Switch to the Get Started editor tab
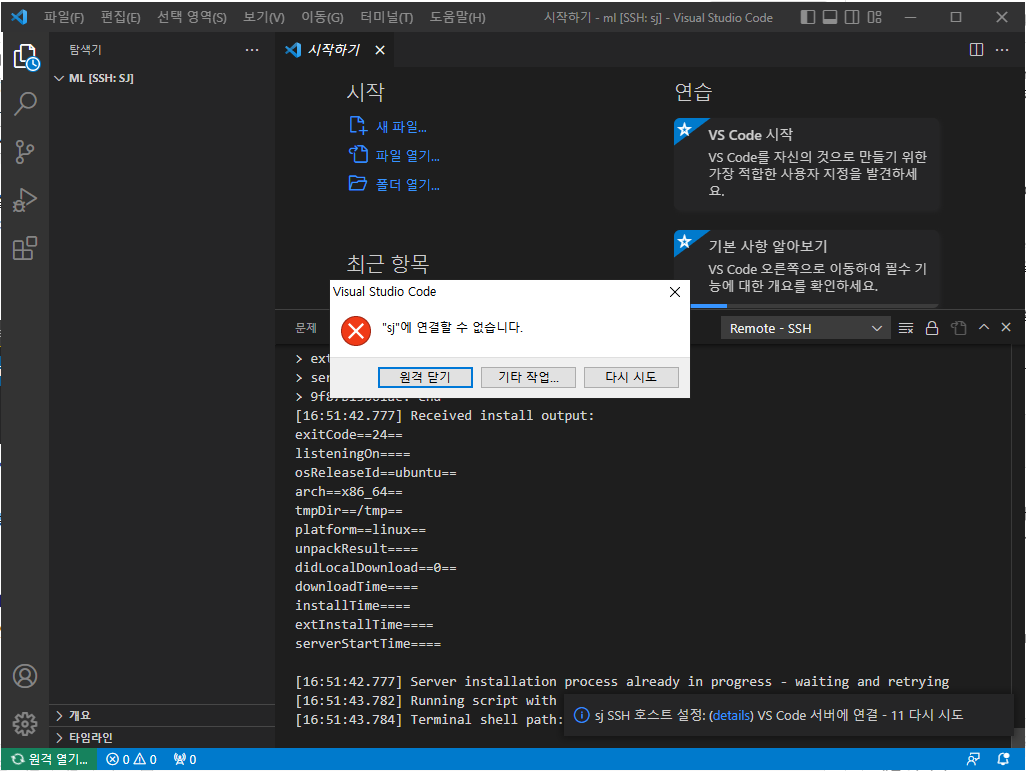 point(334,50)
